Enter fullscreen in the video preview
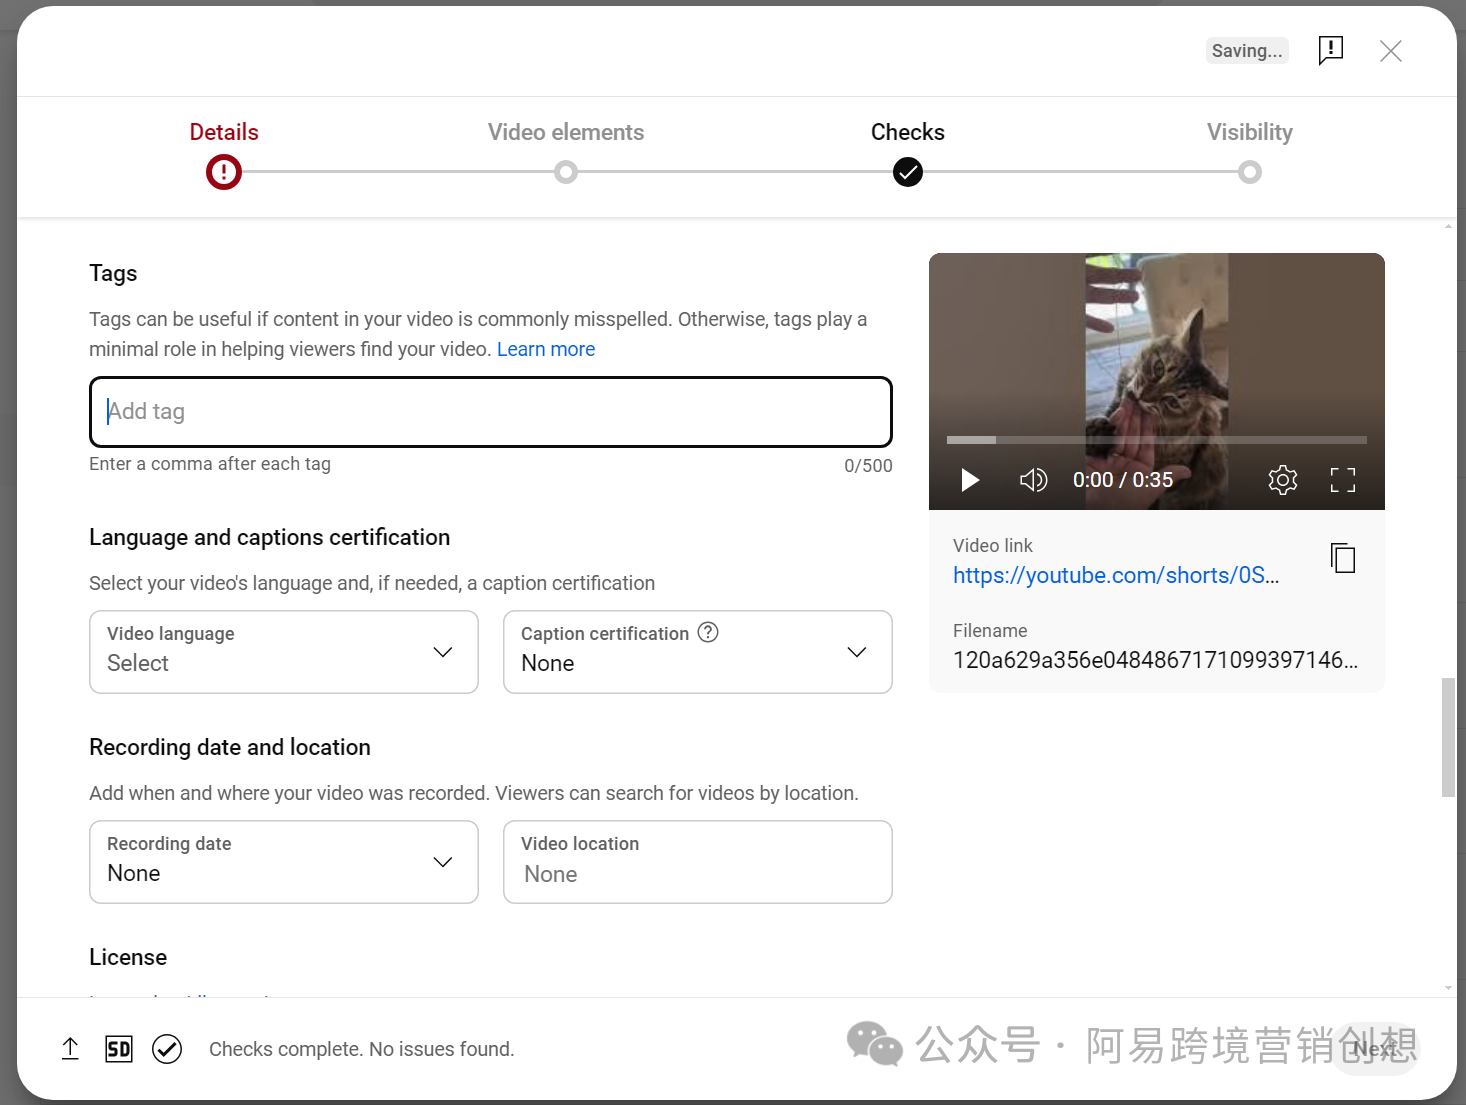 pos(1342,480)
